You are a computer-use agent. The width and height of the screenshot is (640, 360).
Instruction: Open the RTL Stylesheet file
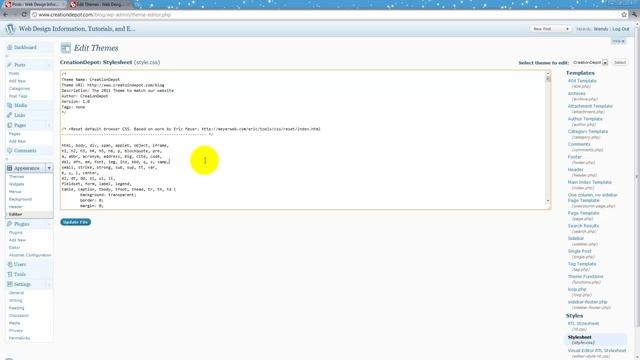click(583, 323)
